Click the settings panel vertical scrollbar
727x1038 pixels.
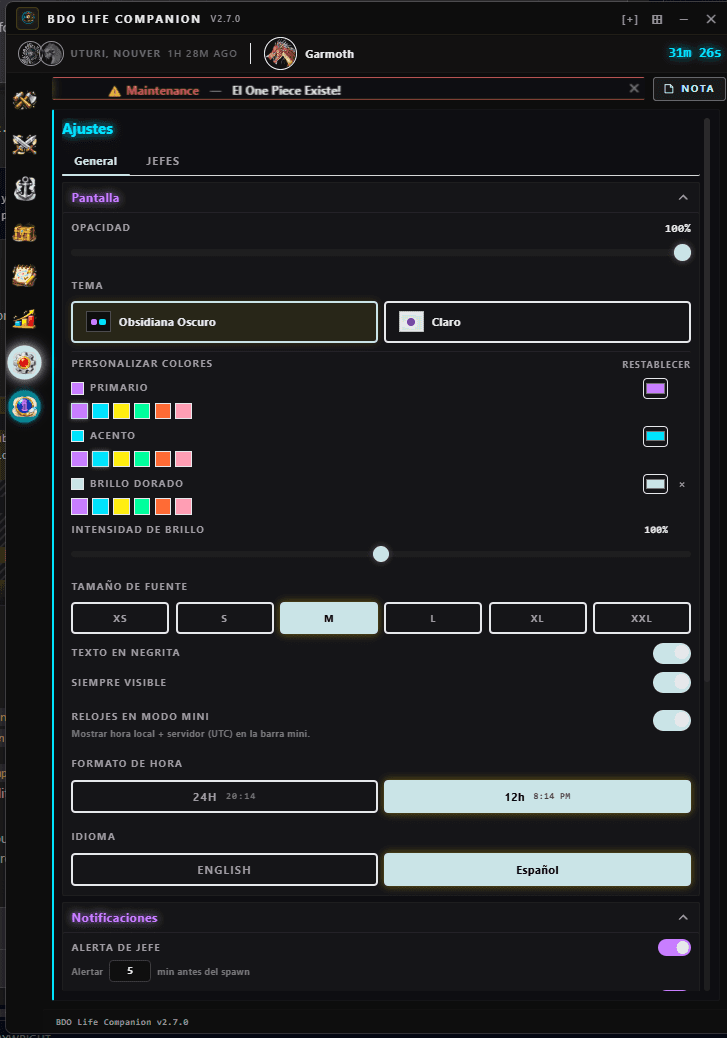pos(707,401)
